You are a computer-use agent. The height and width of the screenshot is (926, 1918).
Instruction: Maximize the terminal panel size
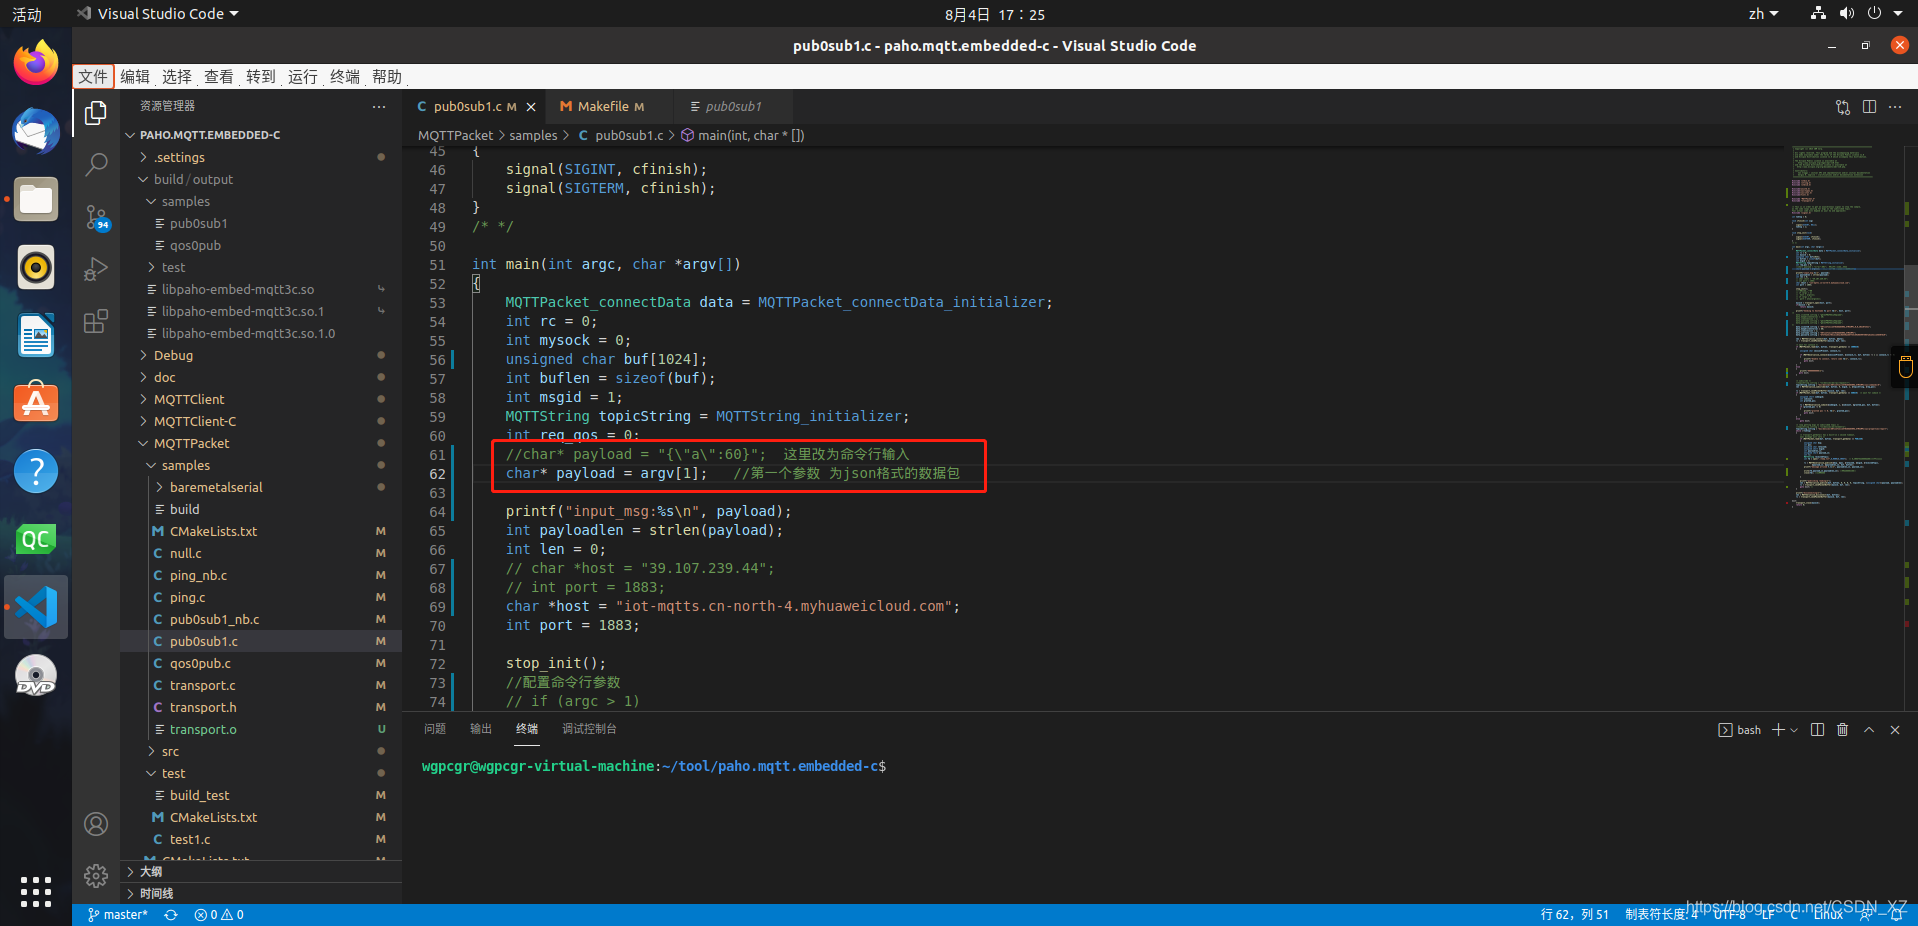pos(1869,730)
